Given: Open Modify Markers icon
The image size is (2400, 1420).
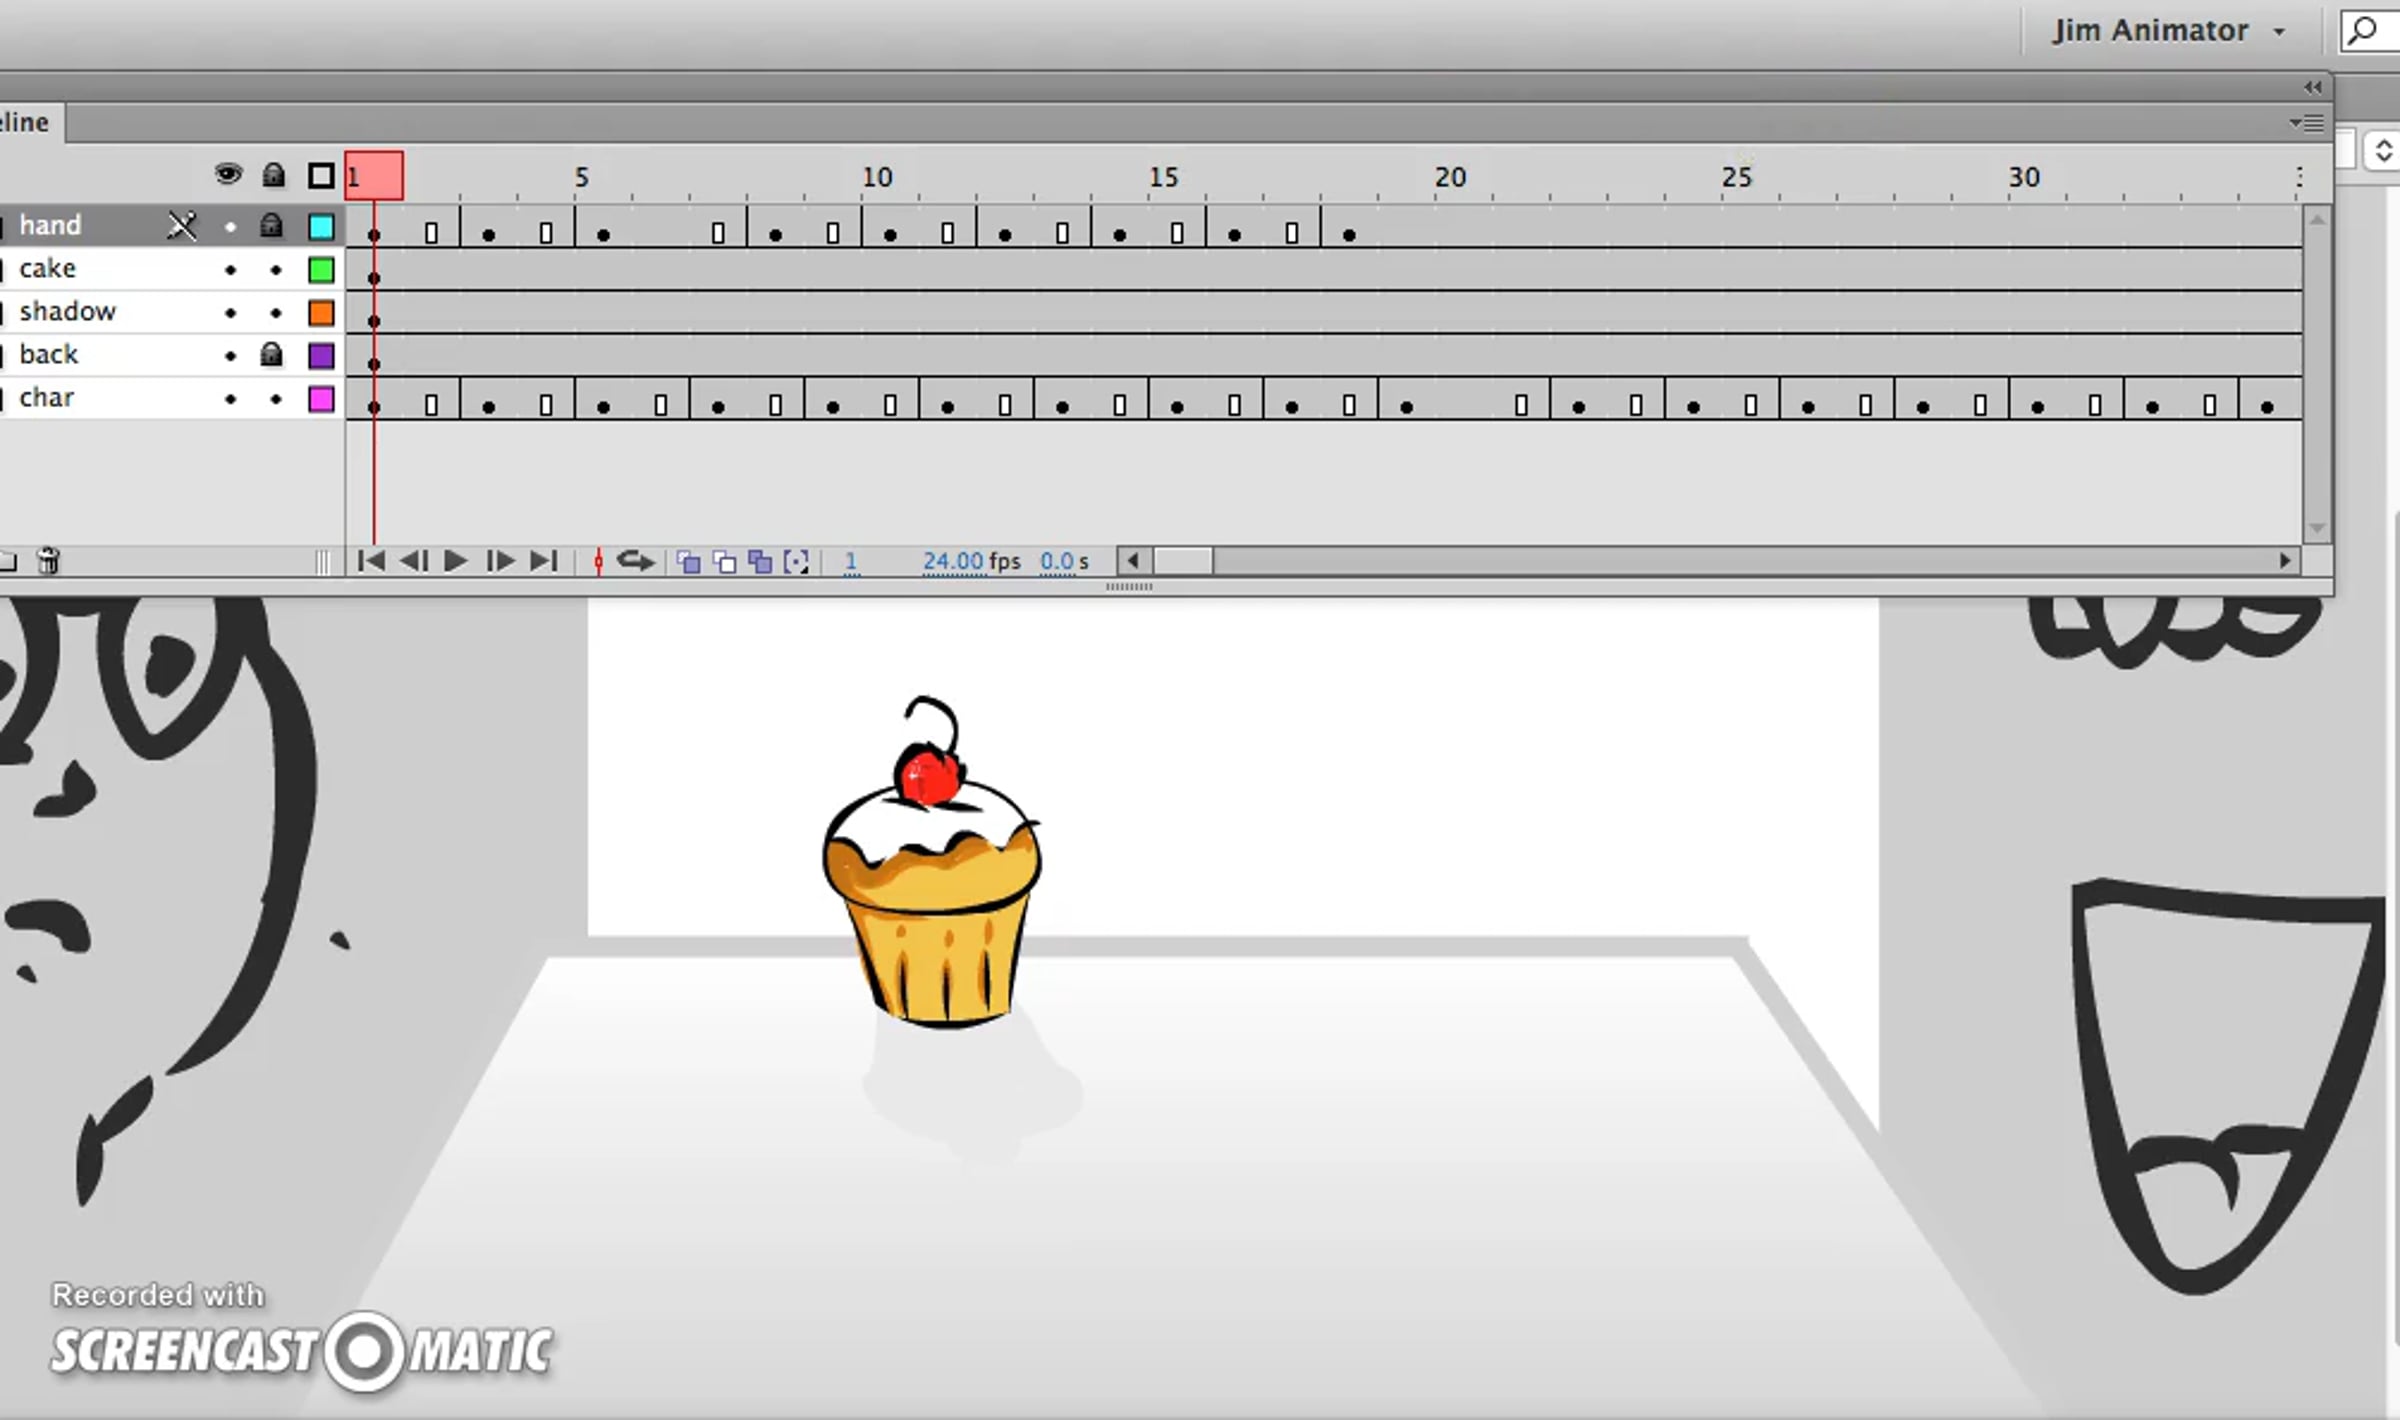Looking at the screenshot, I should (x=796, y=561).
